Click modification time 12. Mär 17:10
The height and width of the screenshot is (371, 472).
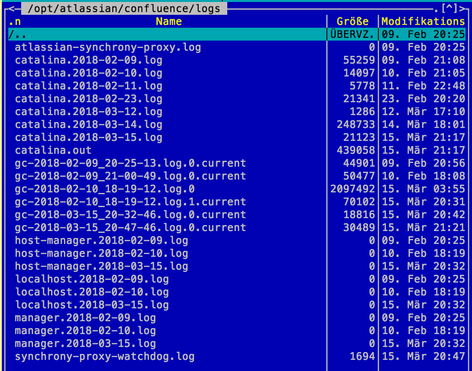pos(423,112)
